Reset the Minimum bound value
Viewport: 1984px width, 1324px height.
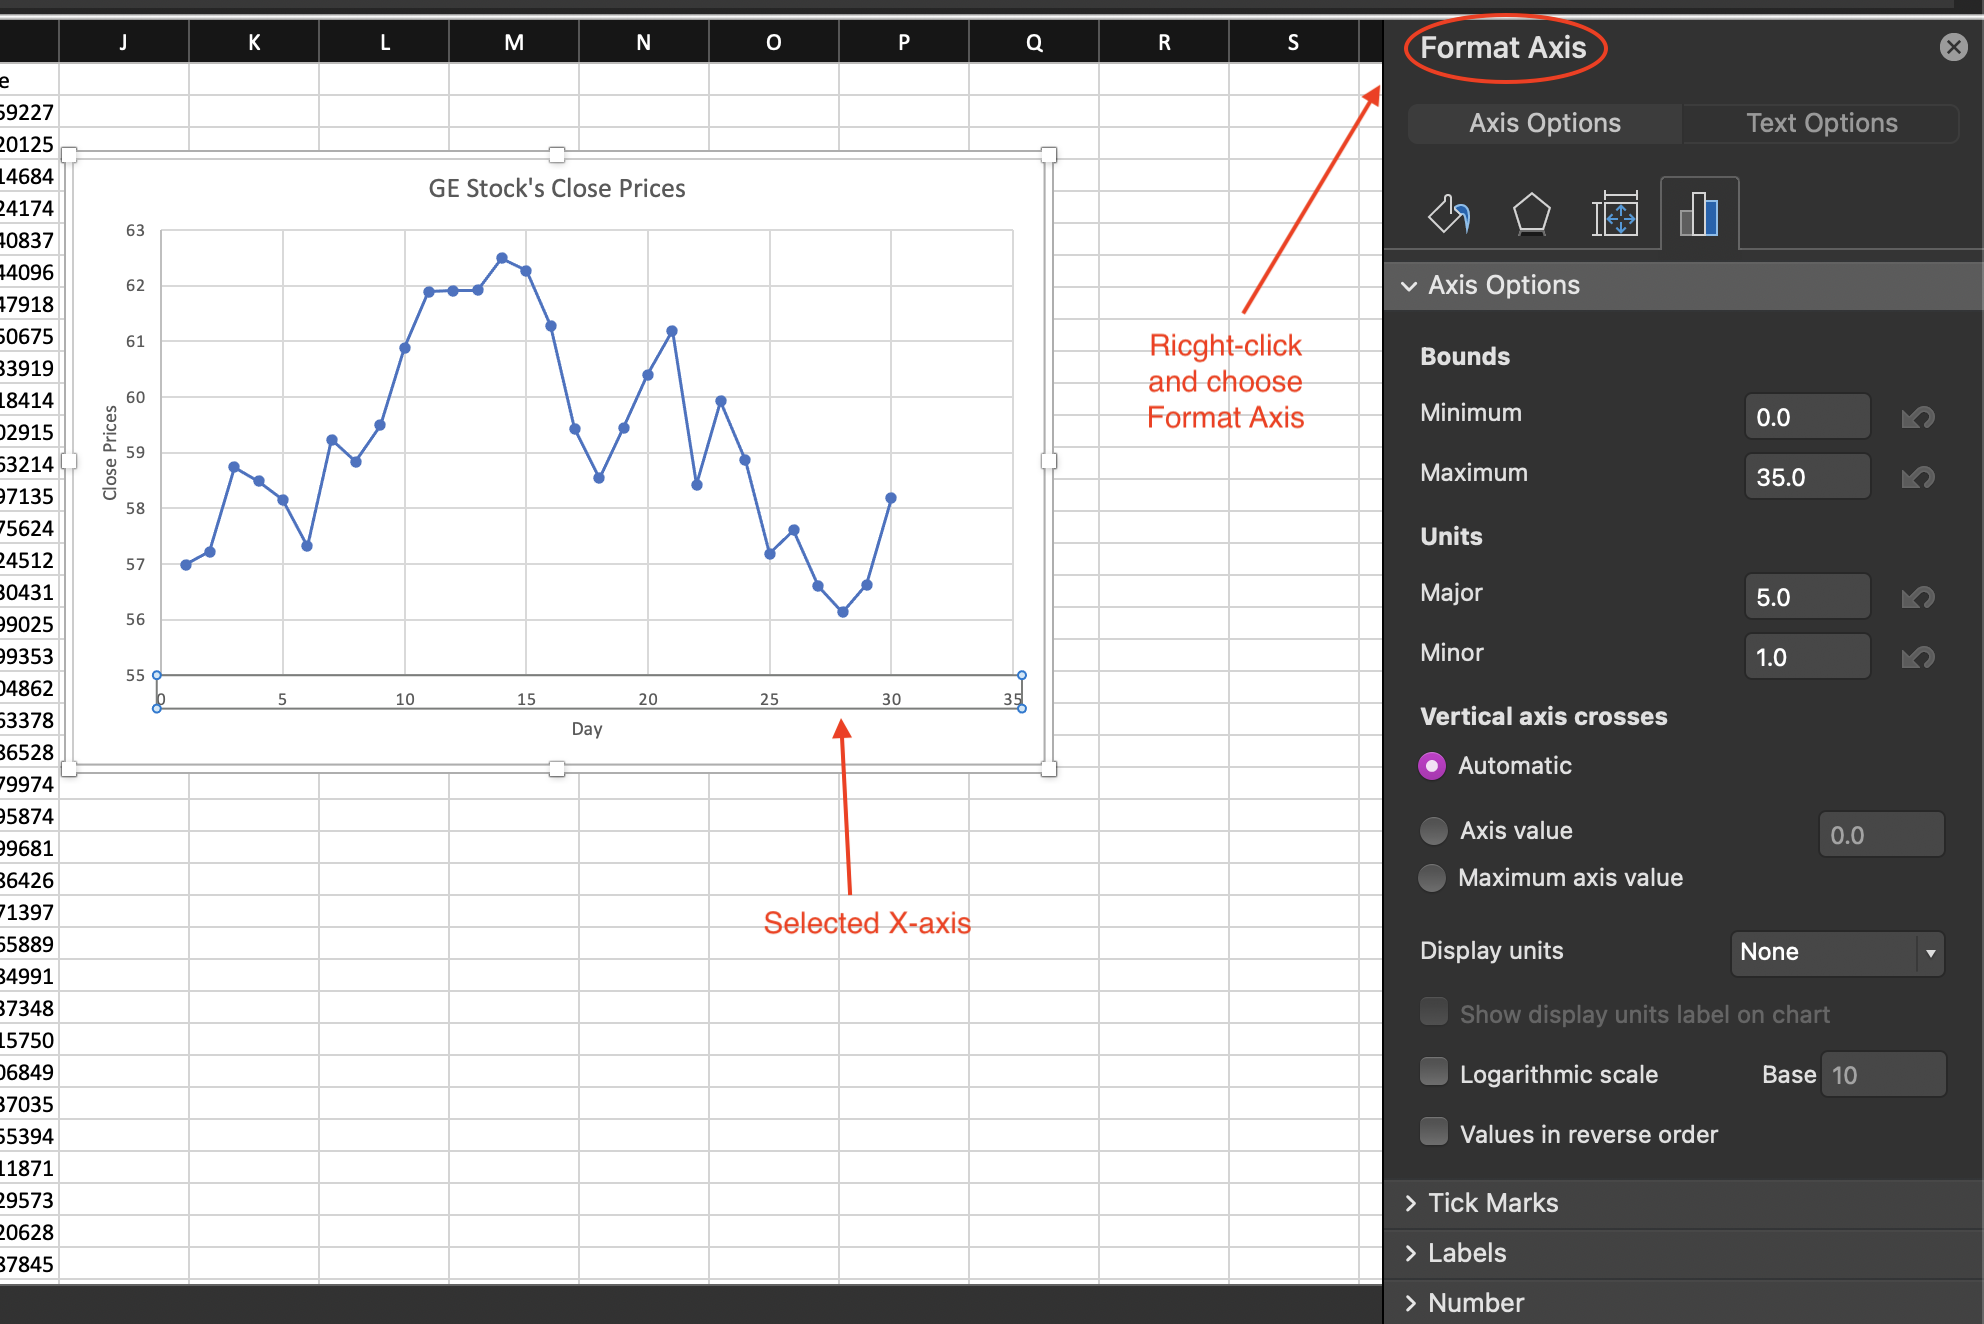[1917, 417]
